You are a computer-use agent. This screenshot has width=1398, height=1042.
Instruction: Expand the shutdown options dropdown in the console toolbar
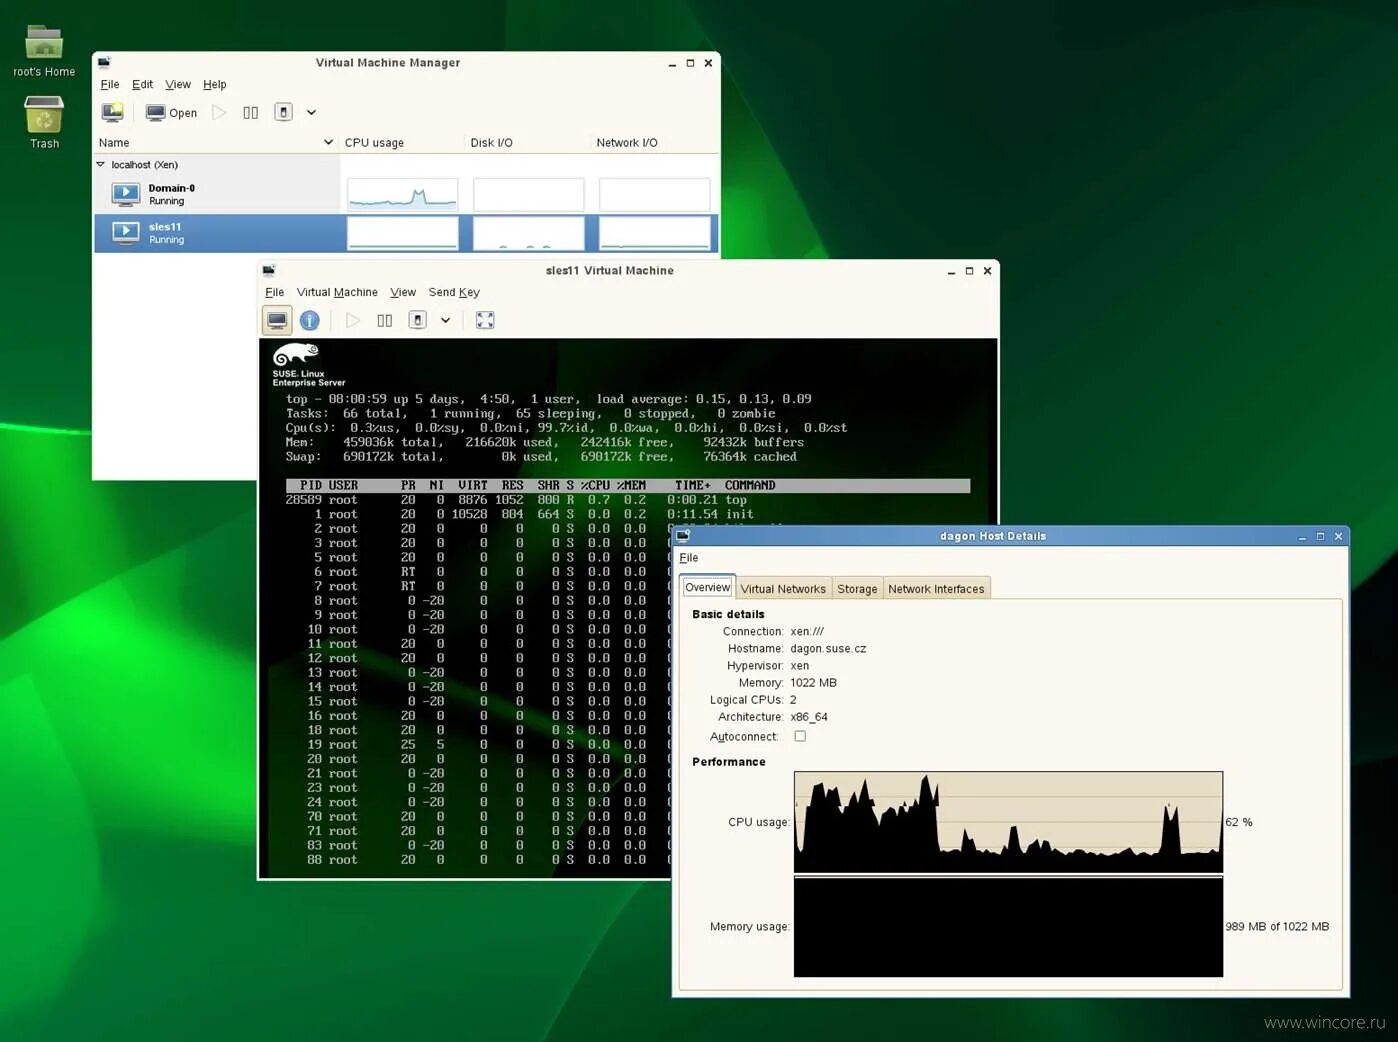point(446,320)
